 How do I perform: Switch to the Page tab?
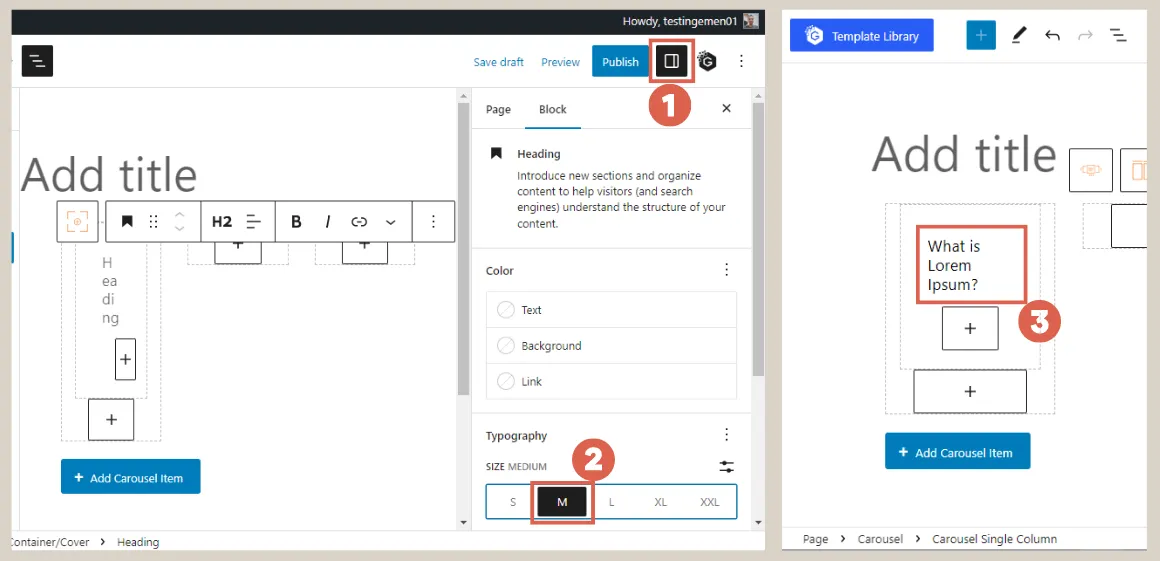498,110
